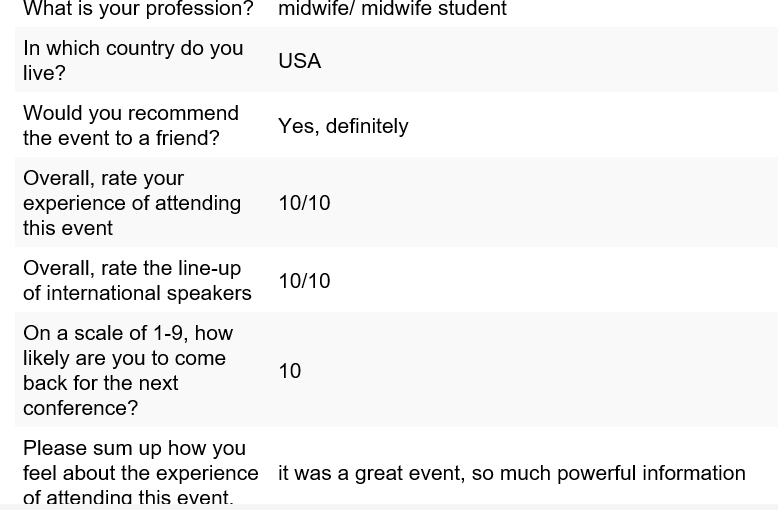The image size is (778, 510).
Task: Click the 'rate your experience of attending' question
Action: [132, 202]
